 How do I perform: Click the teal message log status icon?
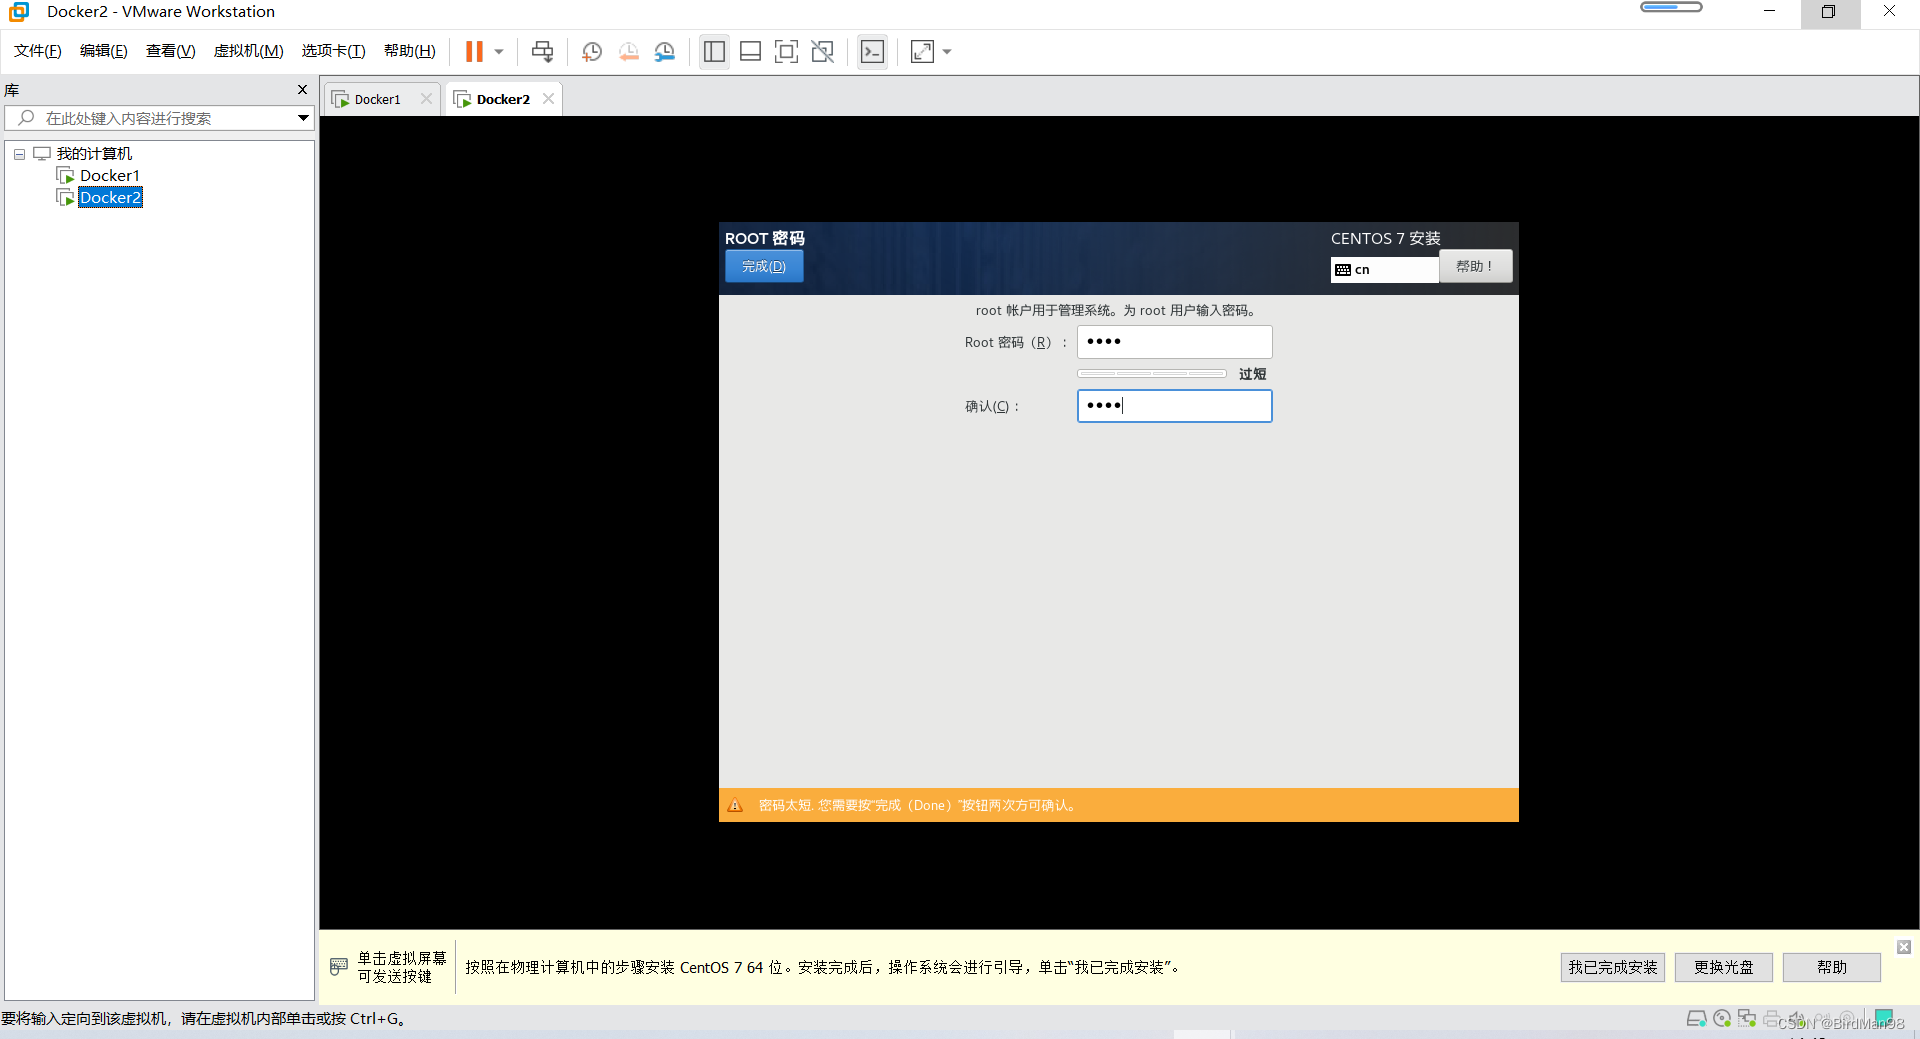pyautogui.click(x=1884, y=1018)
